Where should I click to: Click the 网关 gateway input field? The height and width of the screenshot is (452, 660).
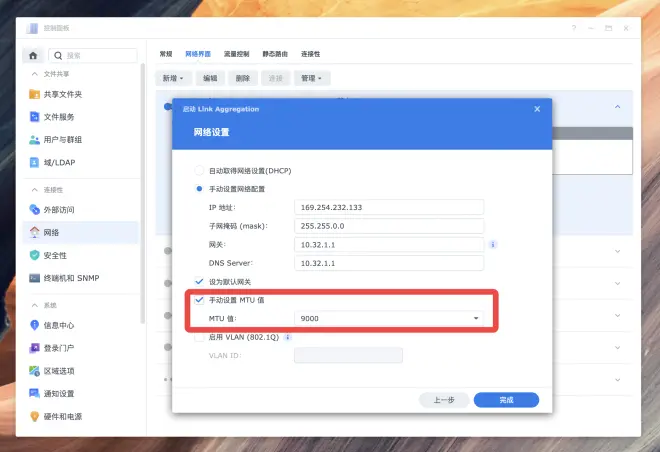pos(389,245)
